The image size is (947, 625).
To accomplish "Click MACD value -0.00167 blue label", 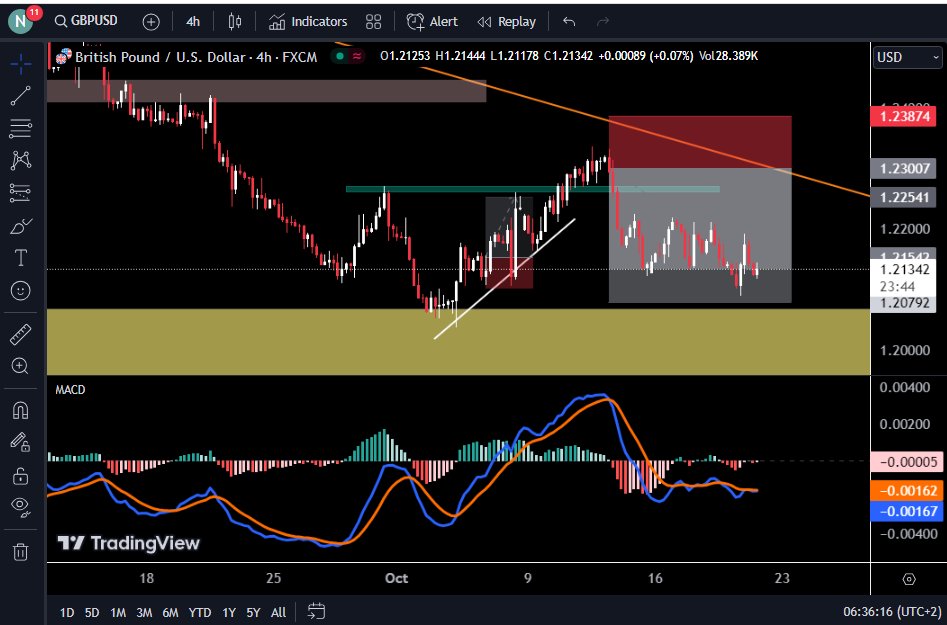I will coord(908,511).
